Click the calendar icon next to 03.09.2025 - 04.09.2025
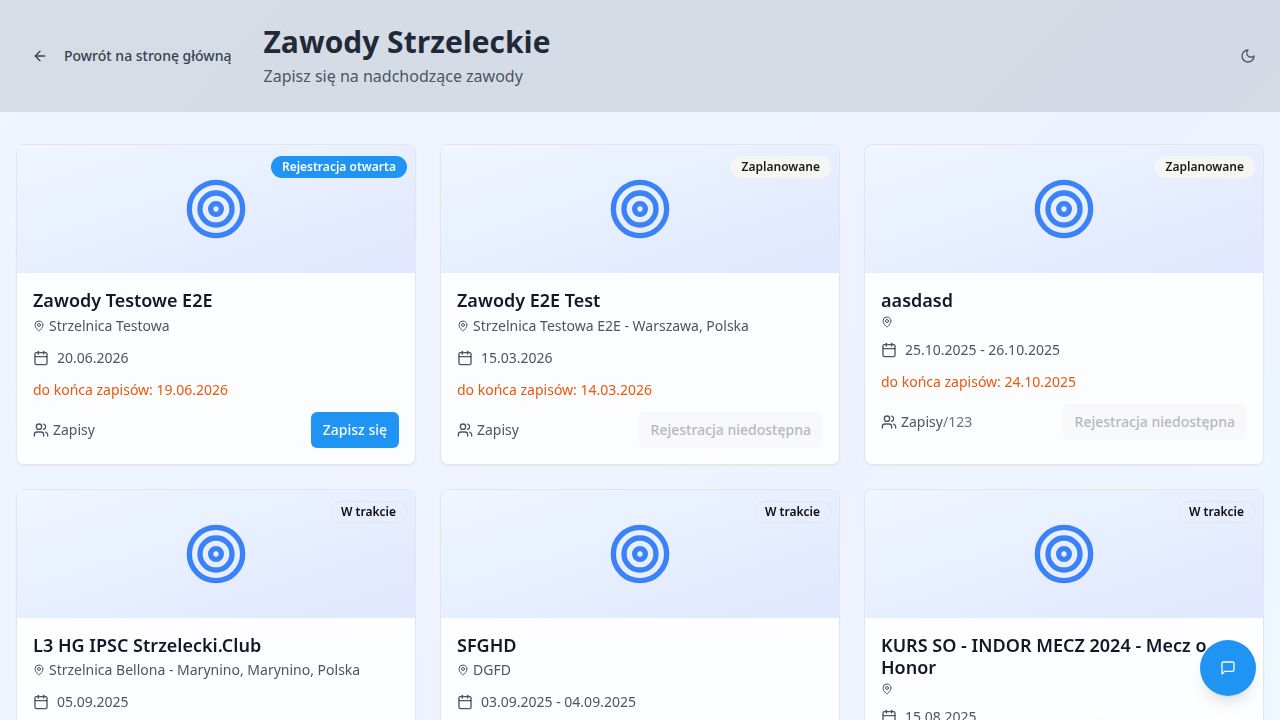 point(465,702)
